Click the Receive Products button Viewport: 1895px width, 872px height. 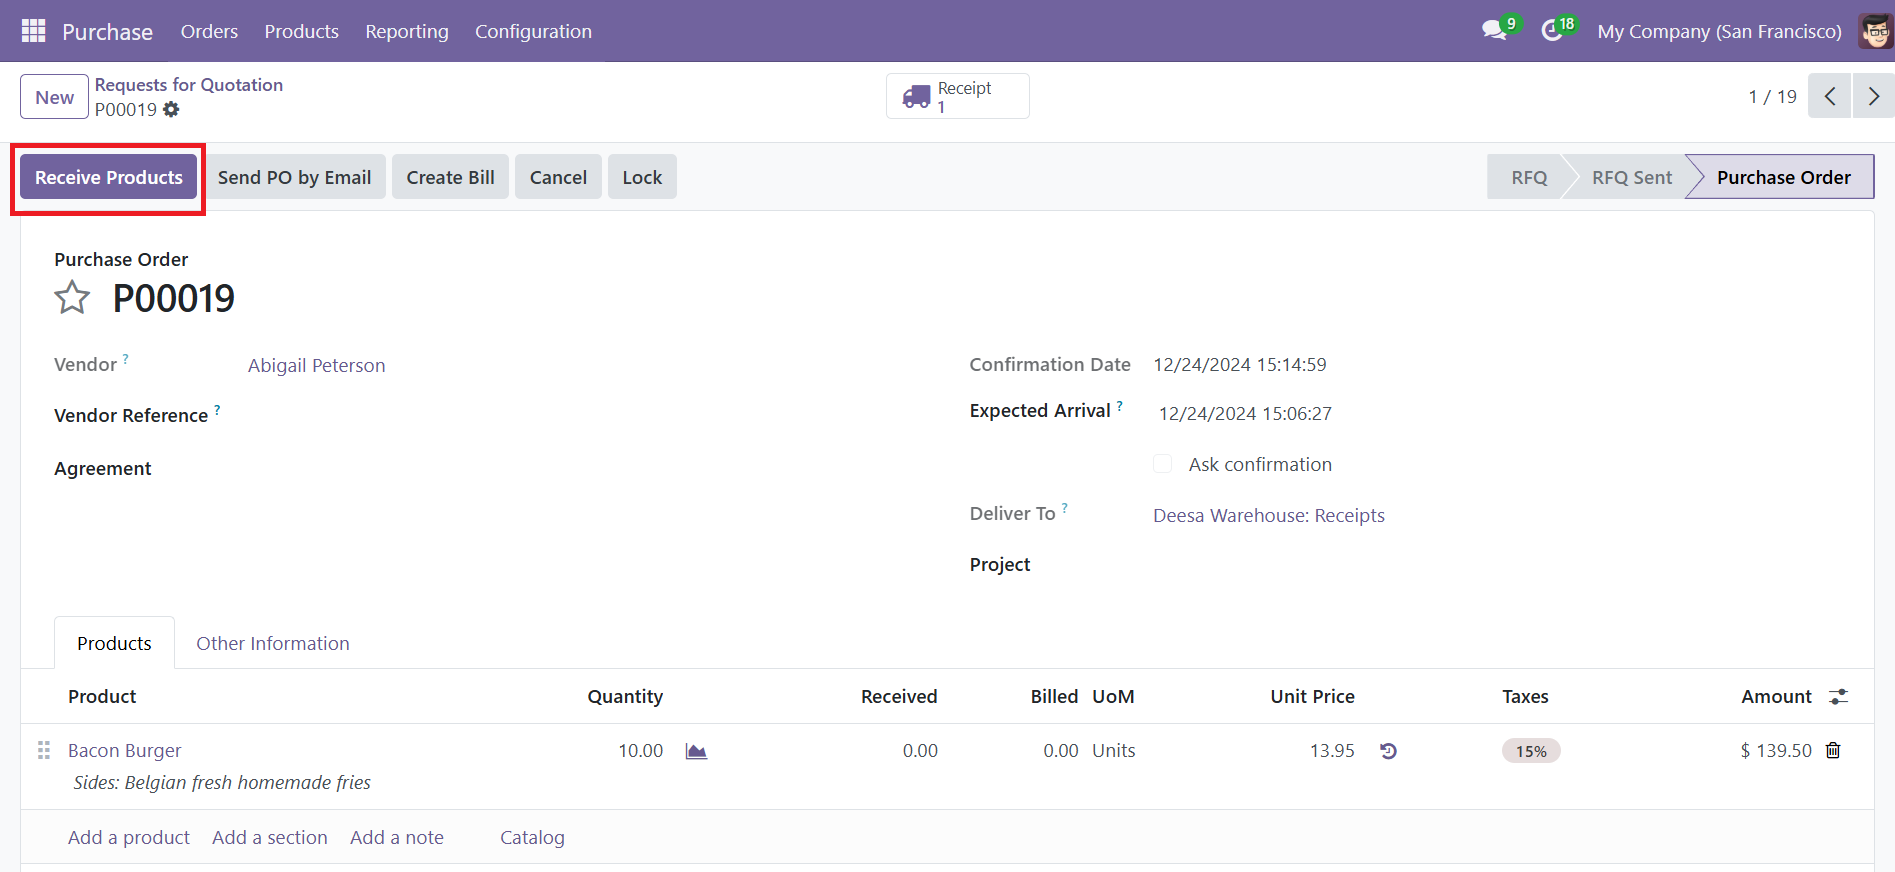coord(109,177)
